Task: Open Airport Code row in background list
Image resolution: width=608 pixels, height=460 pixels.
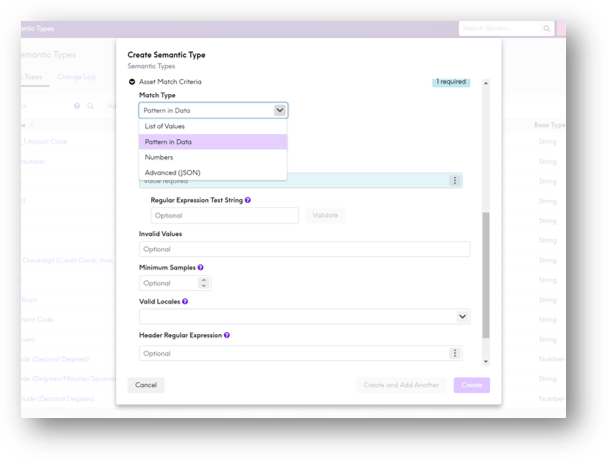Action: (x=44, y=142)
